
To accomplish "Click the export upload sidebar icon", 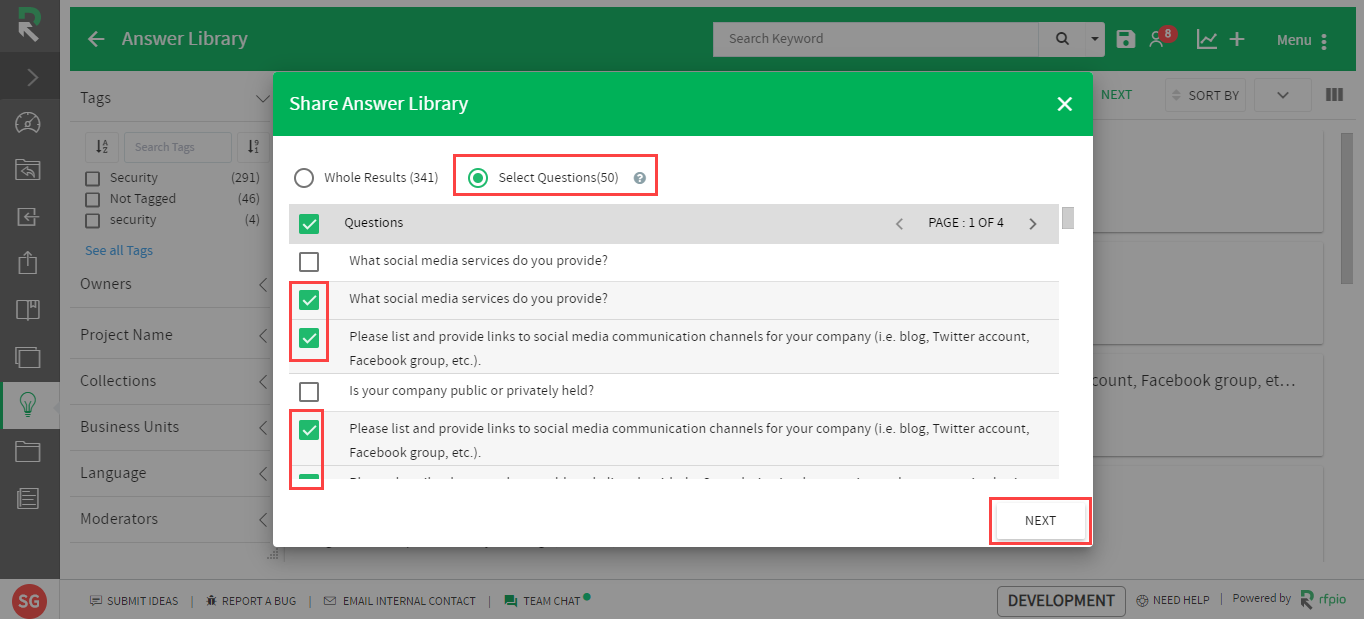I will point(28,262).
